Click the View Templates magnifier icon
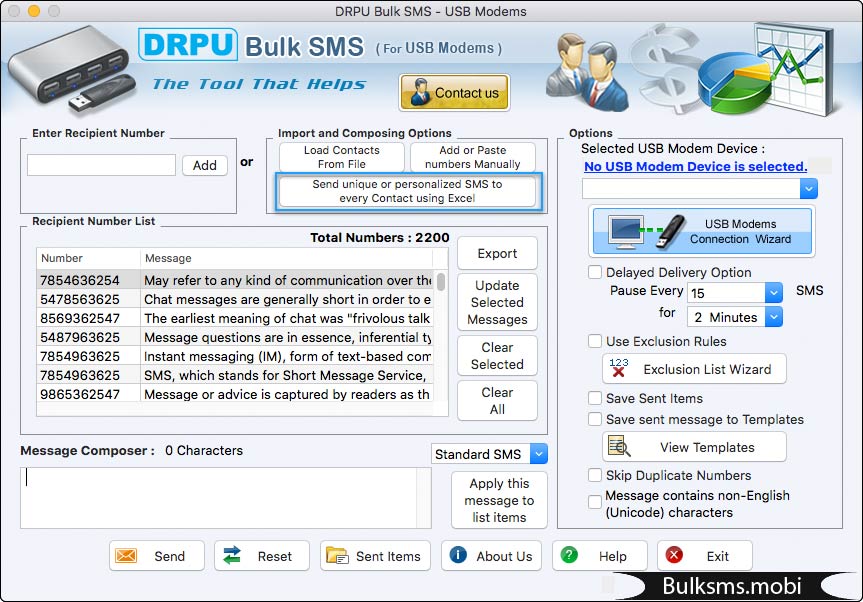The width and height of the screenshot is (863, 602). pyautogui.click(x=619, y=446)
